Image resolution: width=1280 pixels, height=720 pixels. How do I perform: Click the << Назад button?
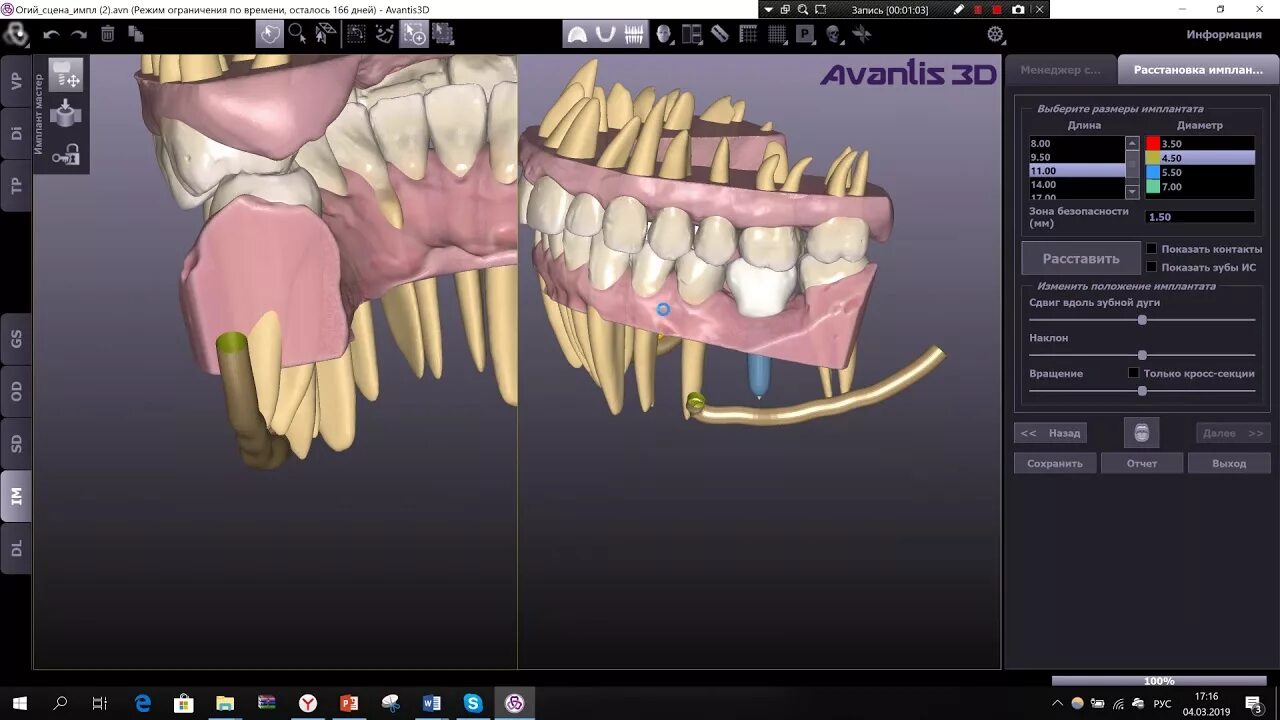1050,433
